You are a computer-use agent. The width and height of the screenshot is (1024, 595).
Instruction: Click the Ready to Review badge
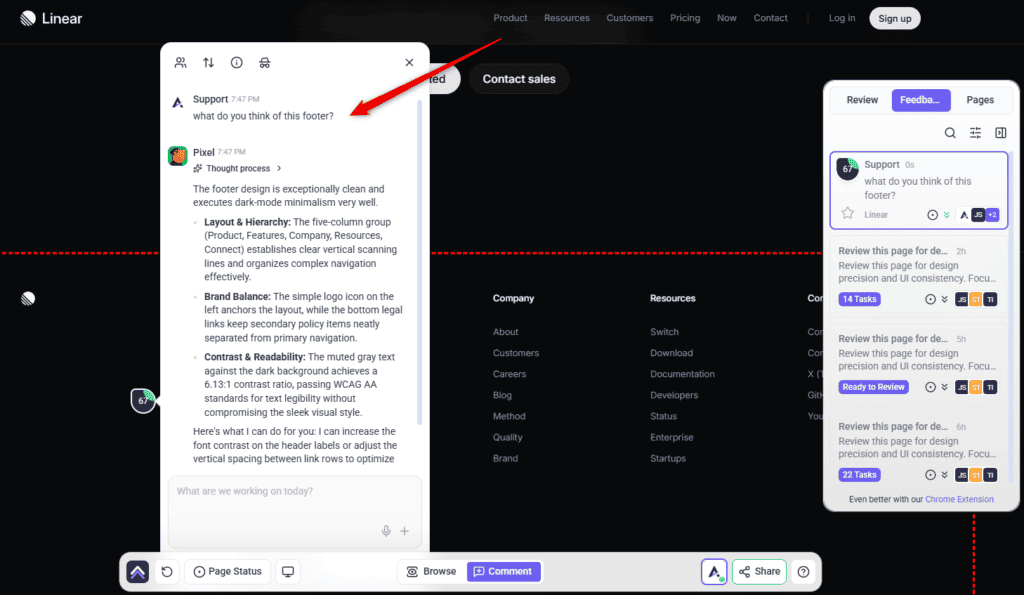click(873, 387)
